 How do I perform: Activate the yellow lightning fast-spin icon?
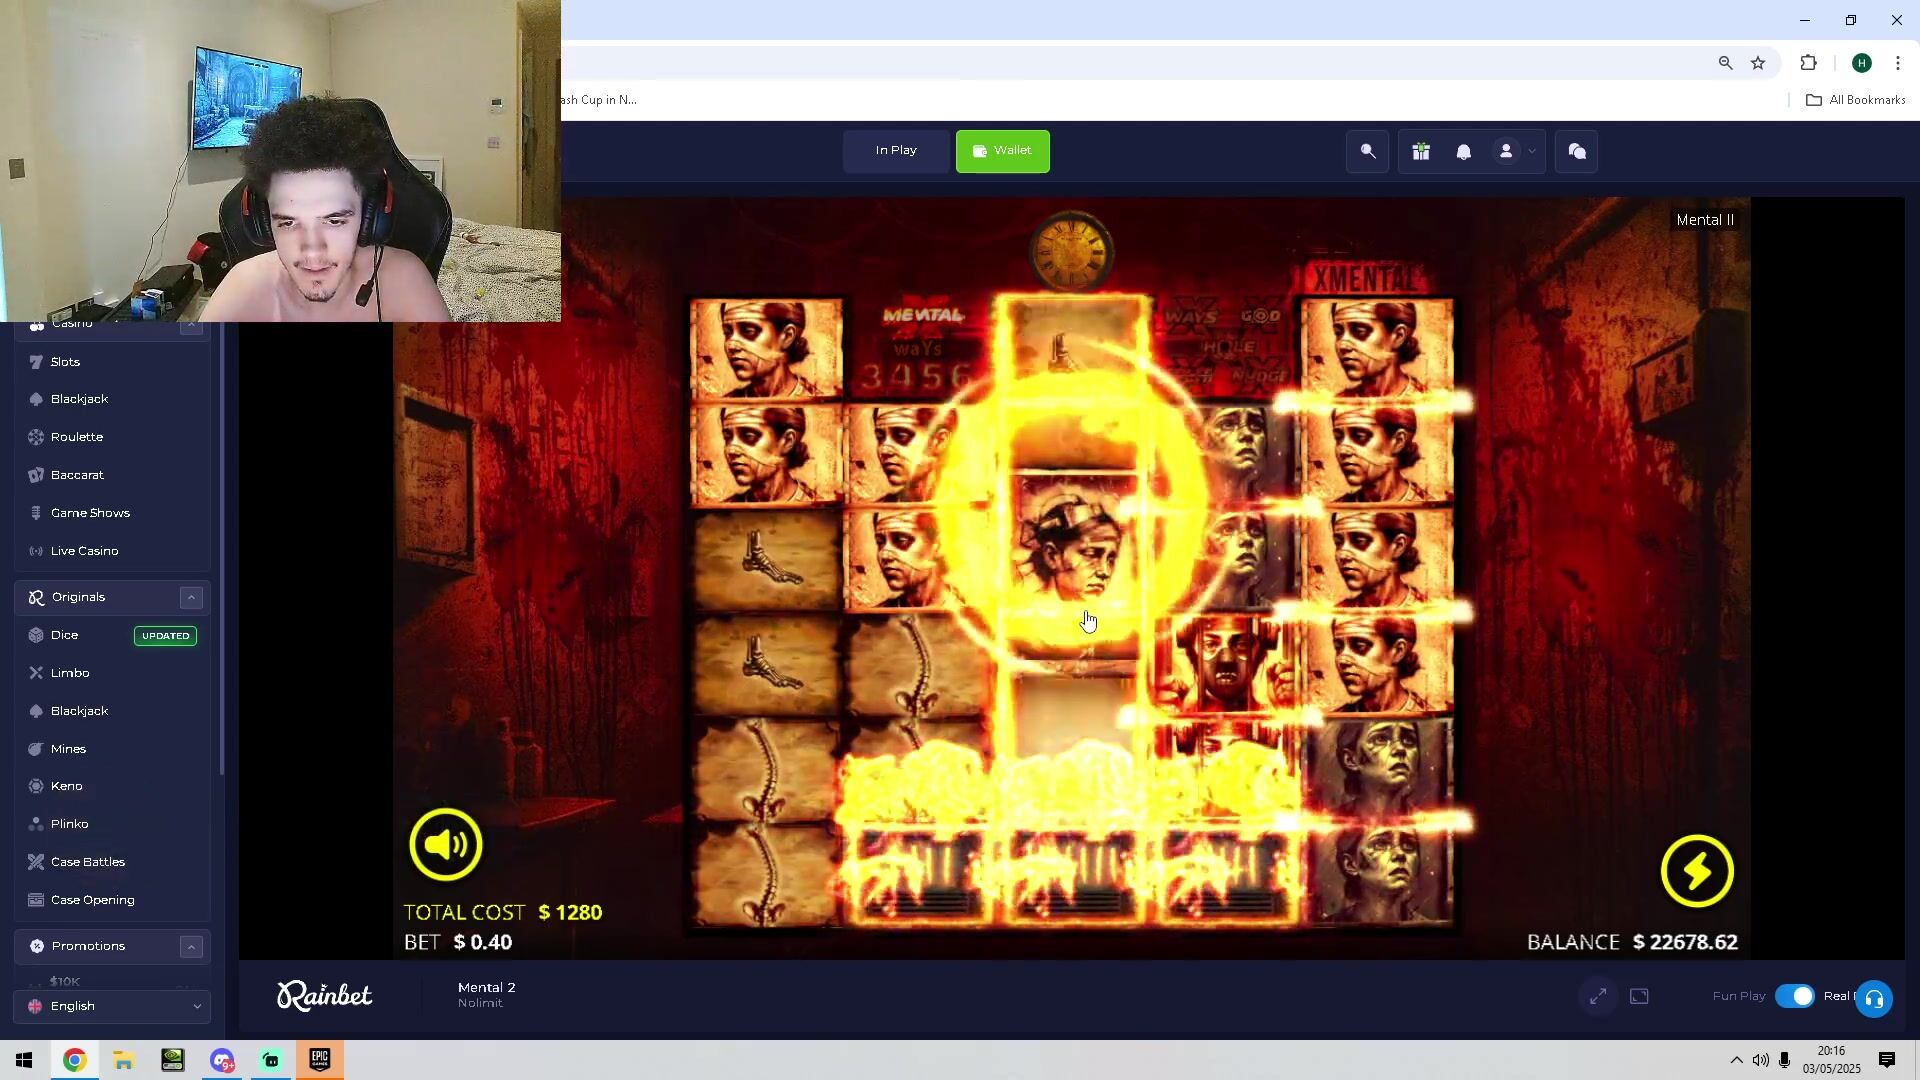pos(1697,871)
